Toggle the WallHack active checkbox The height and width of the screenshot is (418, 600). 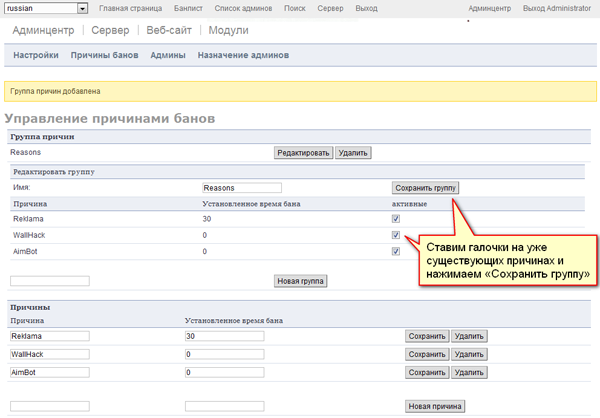coord(396,236)
